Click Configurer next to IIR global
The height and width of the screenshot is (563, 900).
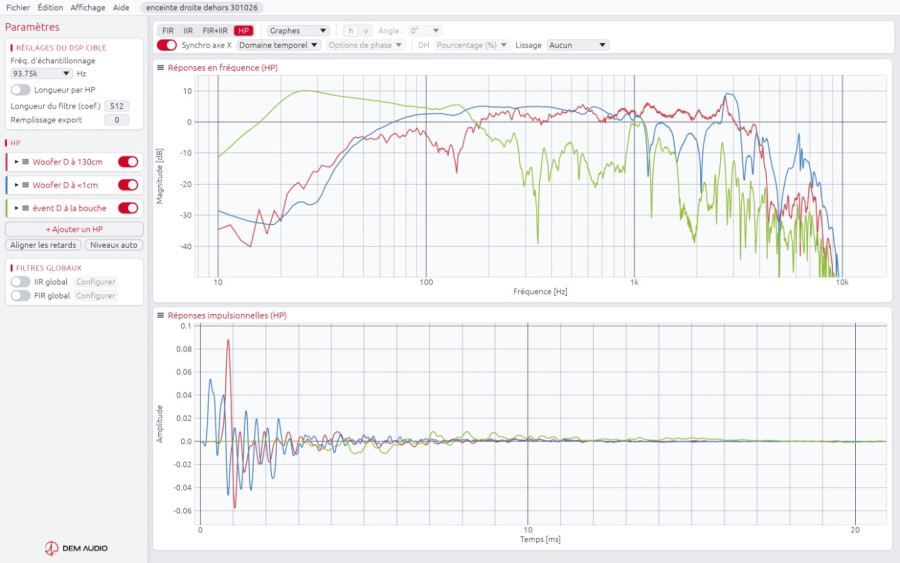[96, 282]
